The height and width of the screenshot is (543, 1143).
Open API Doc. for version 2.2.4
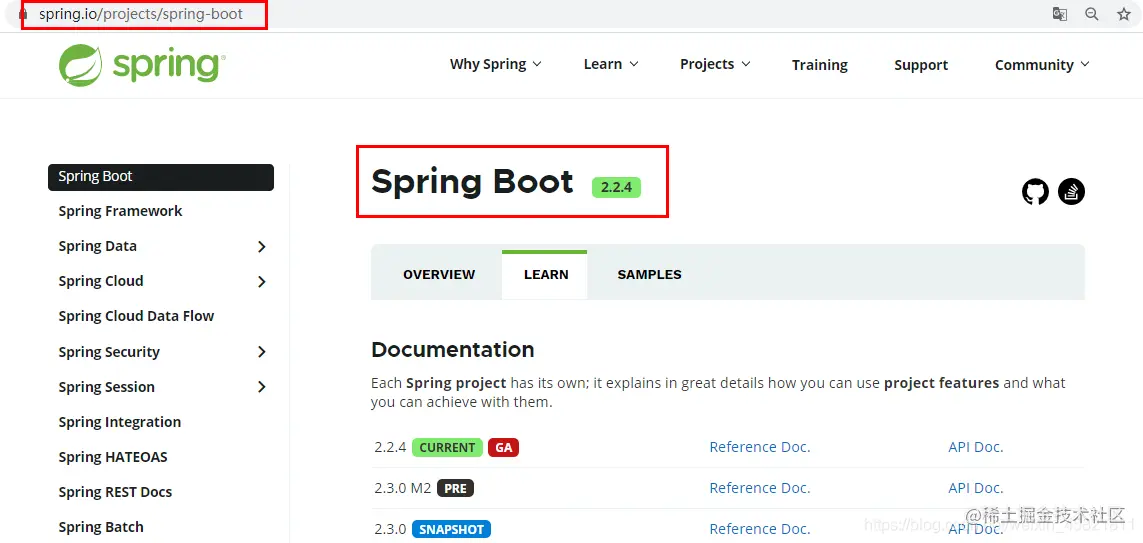tap(976, 447)
